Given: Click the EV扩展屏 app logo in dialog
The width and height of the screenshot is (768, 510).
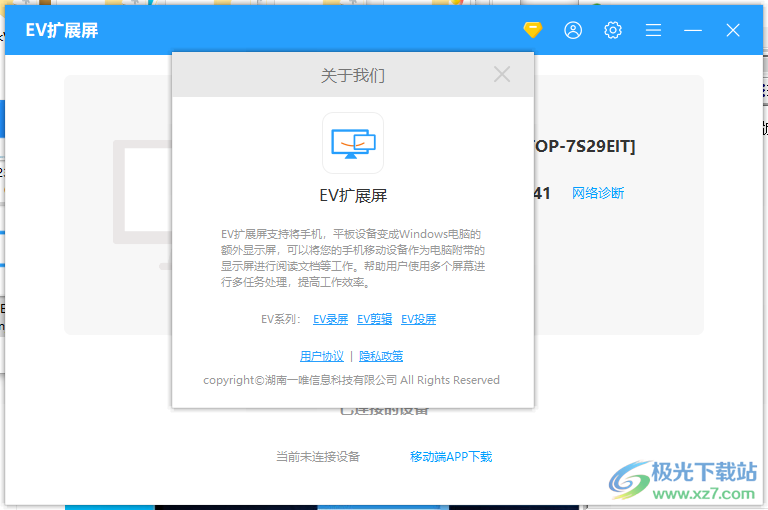Looking at the screenshot, I should click(353, 143).
